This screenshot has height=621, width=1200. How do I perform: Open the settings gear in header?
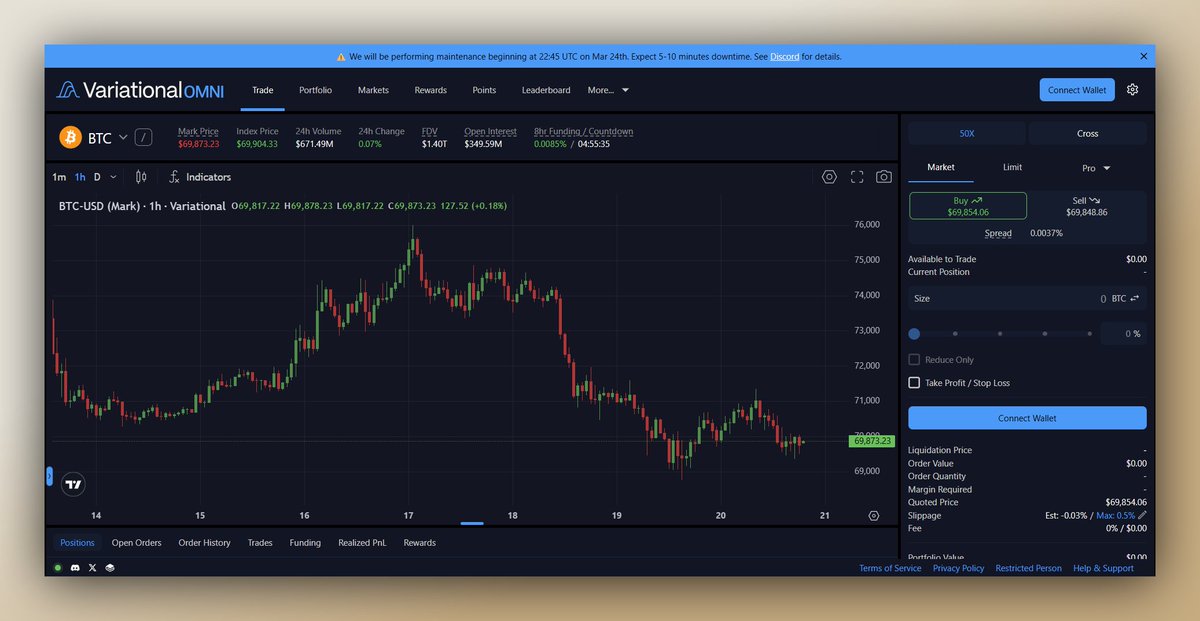point(1132,90)
